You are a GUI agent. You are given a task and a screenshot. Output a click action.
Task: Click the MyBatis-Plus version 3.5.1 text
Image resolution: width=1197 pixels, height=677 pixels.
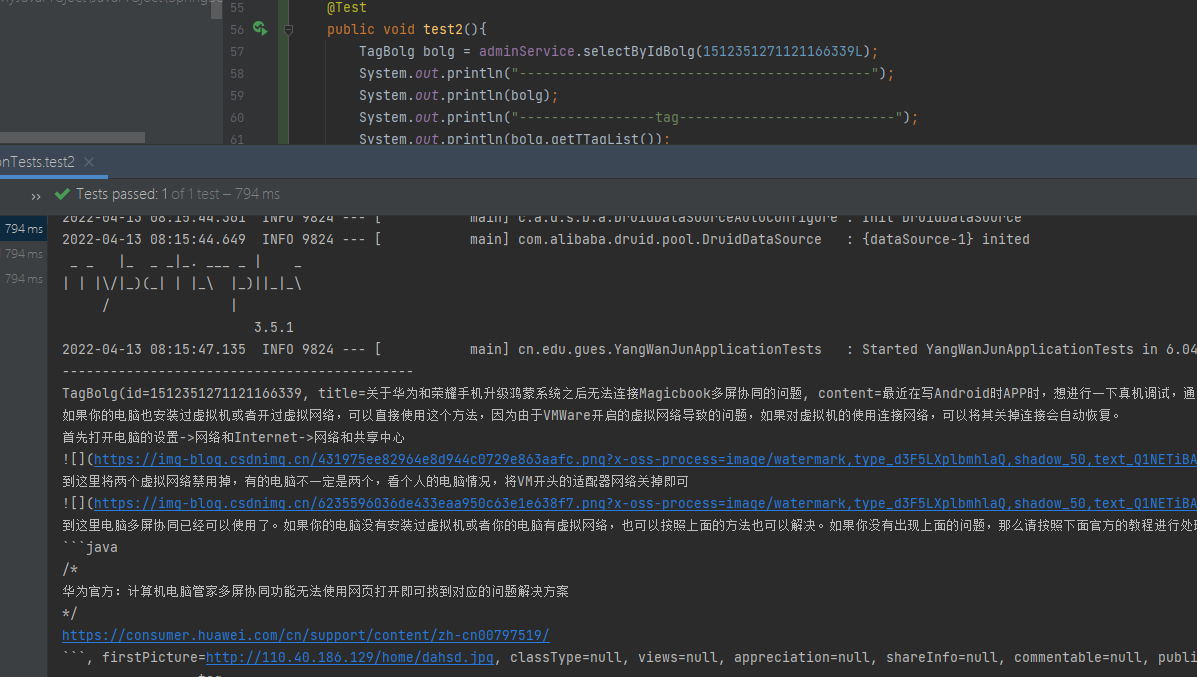click(x=273, y=327)
